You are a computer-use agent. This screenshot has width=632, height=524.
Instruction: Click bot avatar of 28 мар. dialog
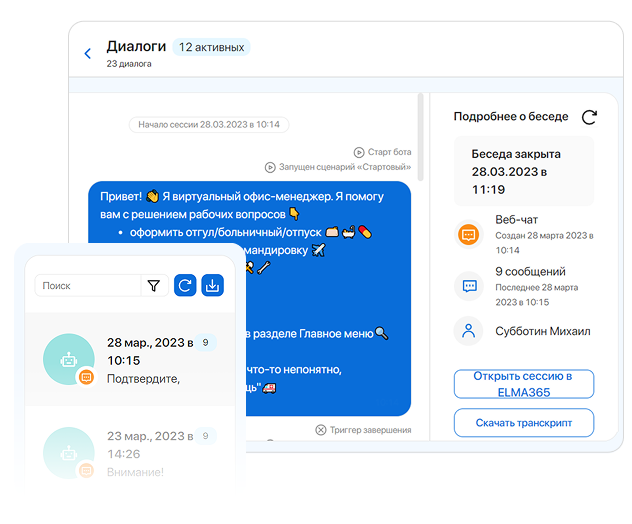[x=69, y=359]
